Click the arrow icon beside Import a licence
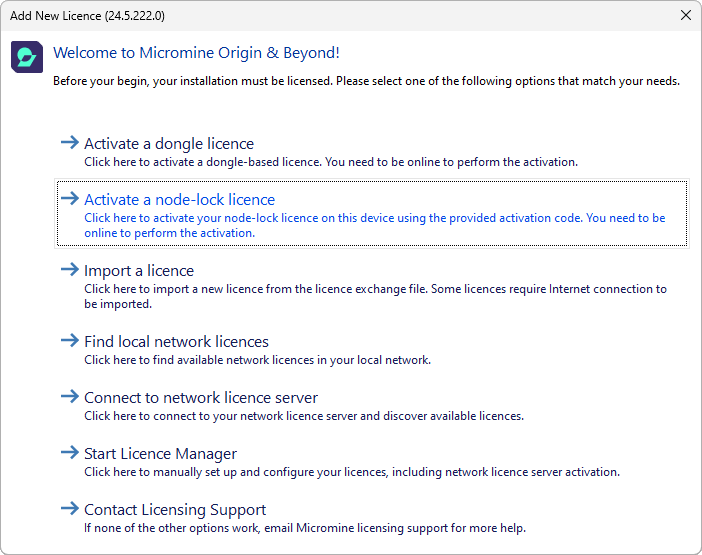702x555 pixels. (x=69, y=270)
